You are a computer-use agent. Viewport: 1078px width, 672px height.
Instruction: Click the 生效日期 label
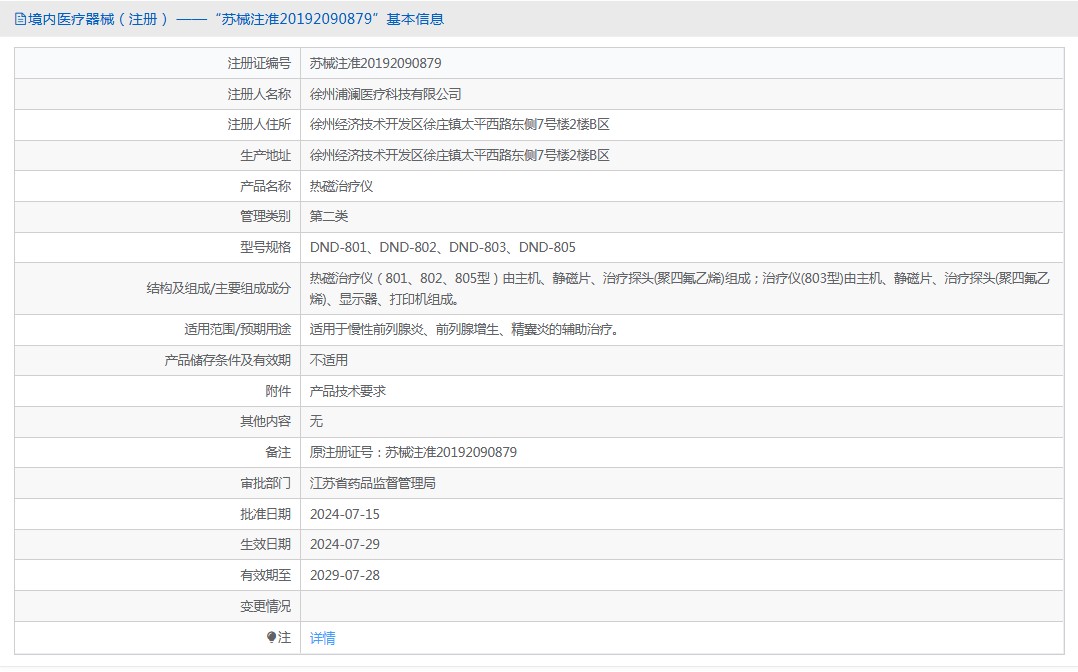coord(265,545)
